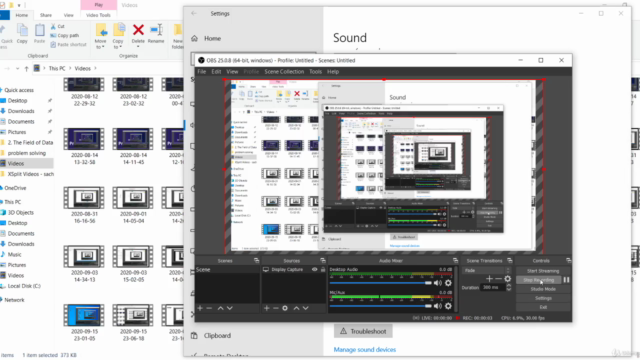Open Quick Access Toolbar customize dropdown
Image resolution: width=640 pixels, height=360 pixels.
[x=19, y=5]
